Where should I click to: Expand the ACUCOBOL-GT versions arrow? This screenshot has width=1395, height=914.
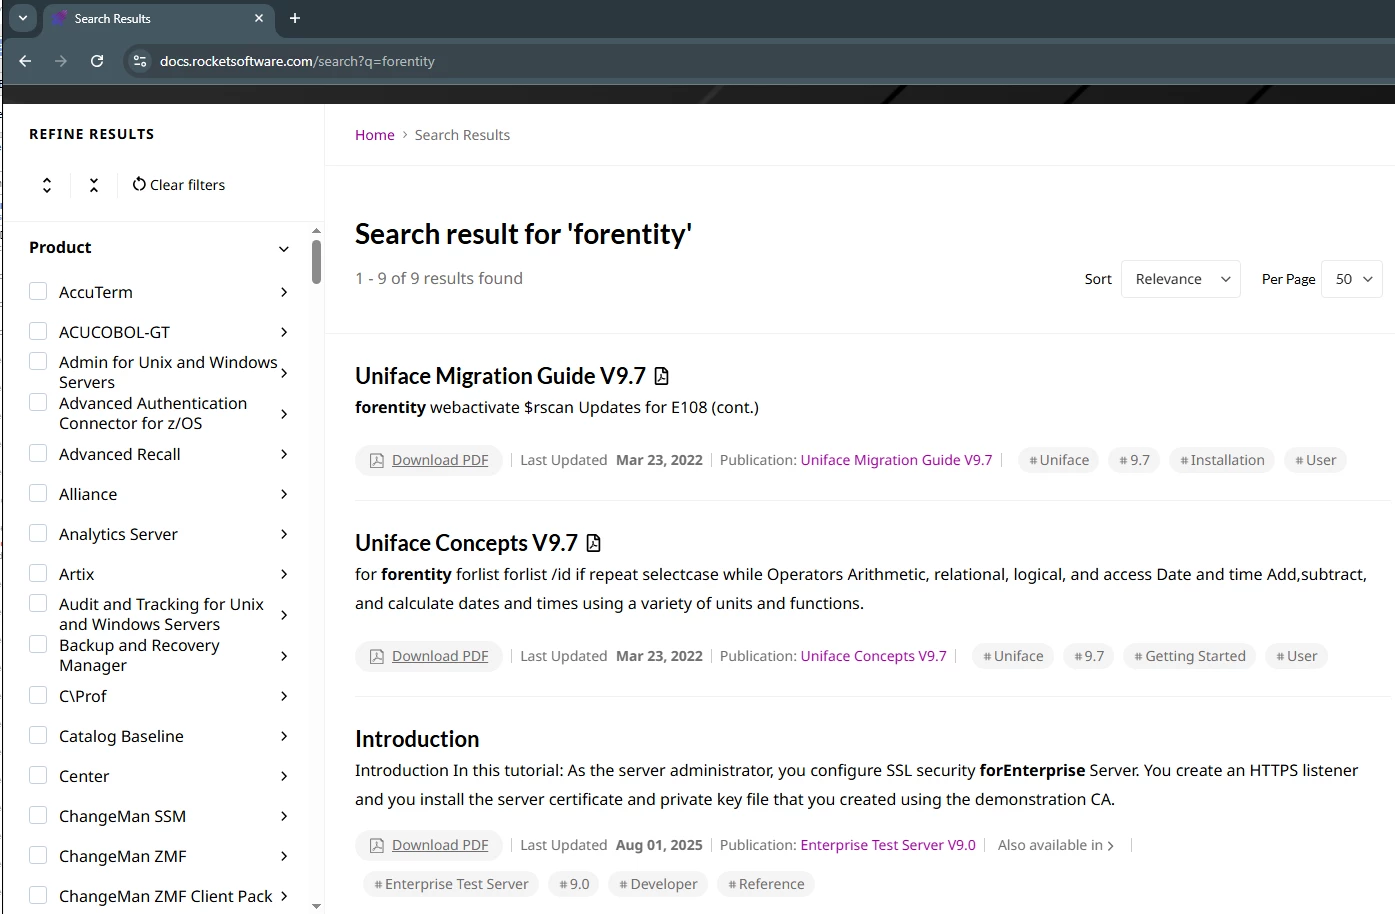click(284, 332)
